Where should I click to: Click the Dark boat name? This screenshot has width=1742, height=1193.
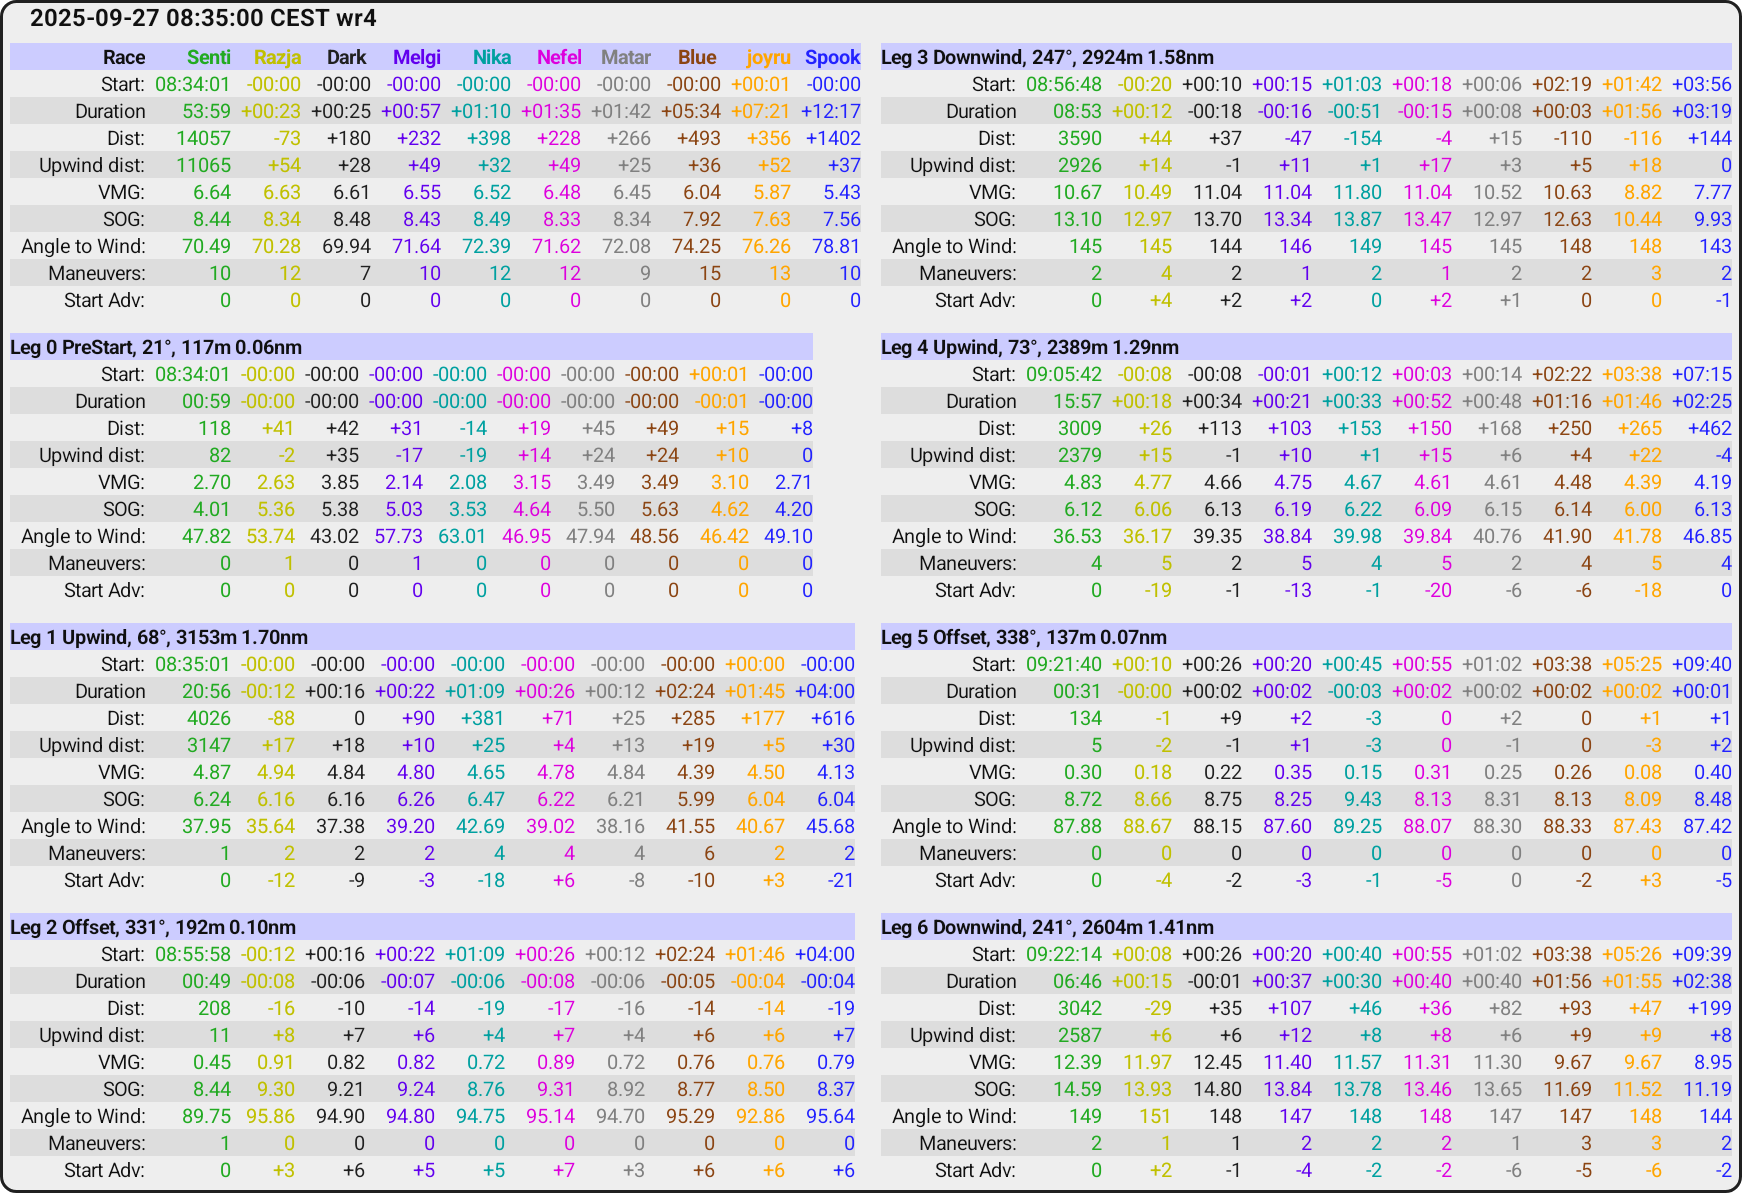click(x=347, y=57)
